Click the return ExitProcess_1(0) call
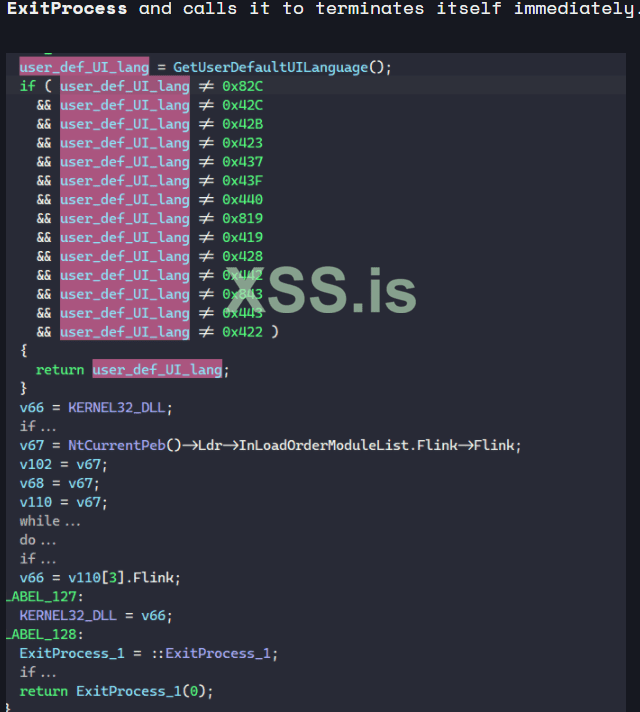 [116, 691]
